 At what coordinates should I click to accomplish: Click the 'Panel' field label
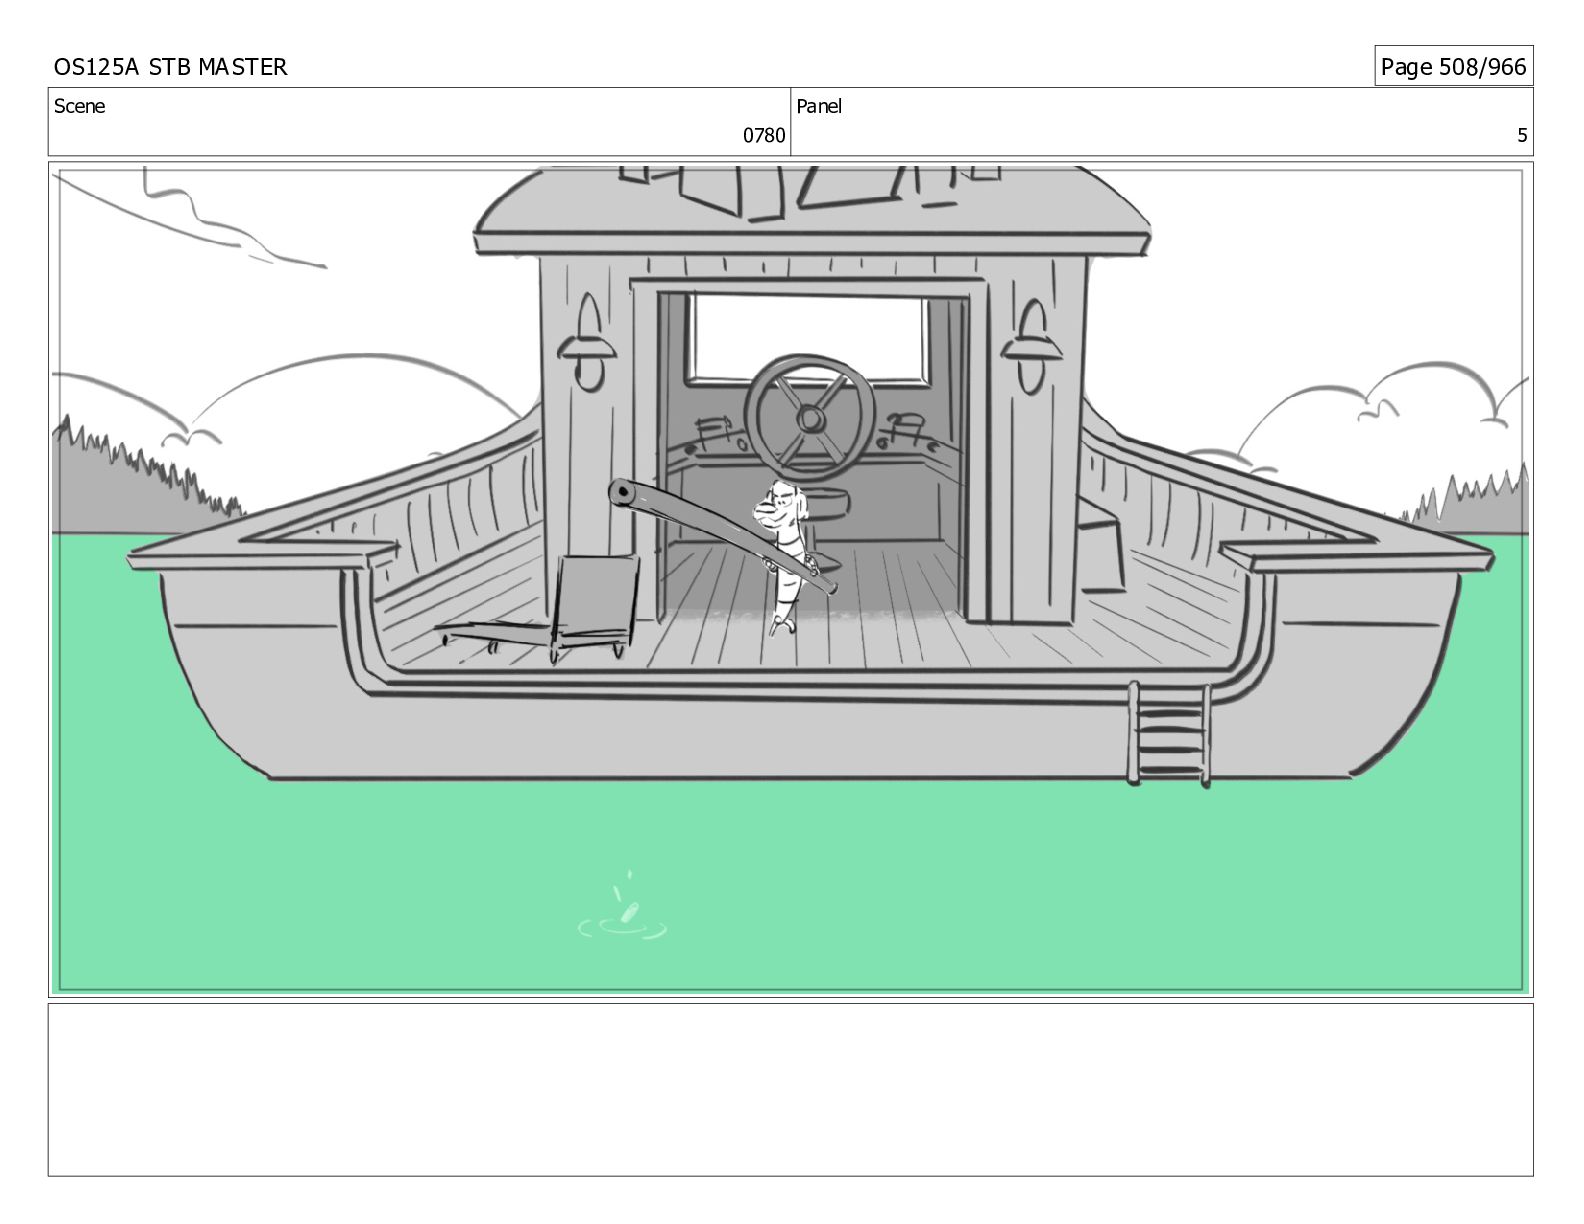819,106
